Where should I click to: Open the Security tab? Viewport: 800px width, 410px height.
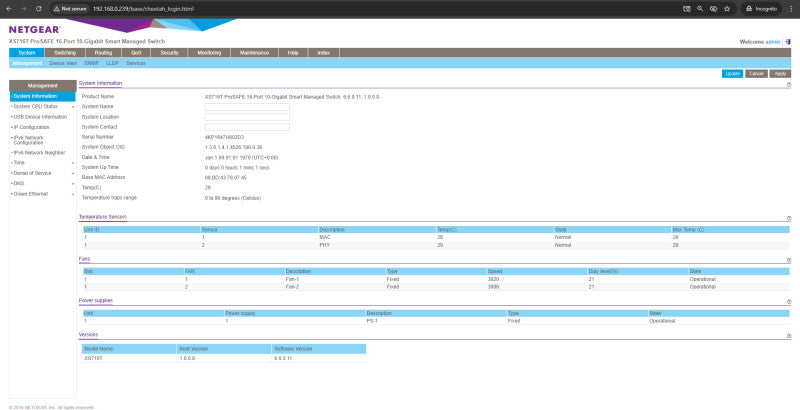[x=169, y=53]
